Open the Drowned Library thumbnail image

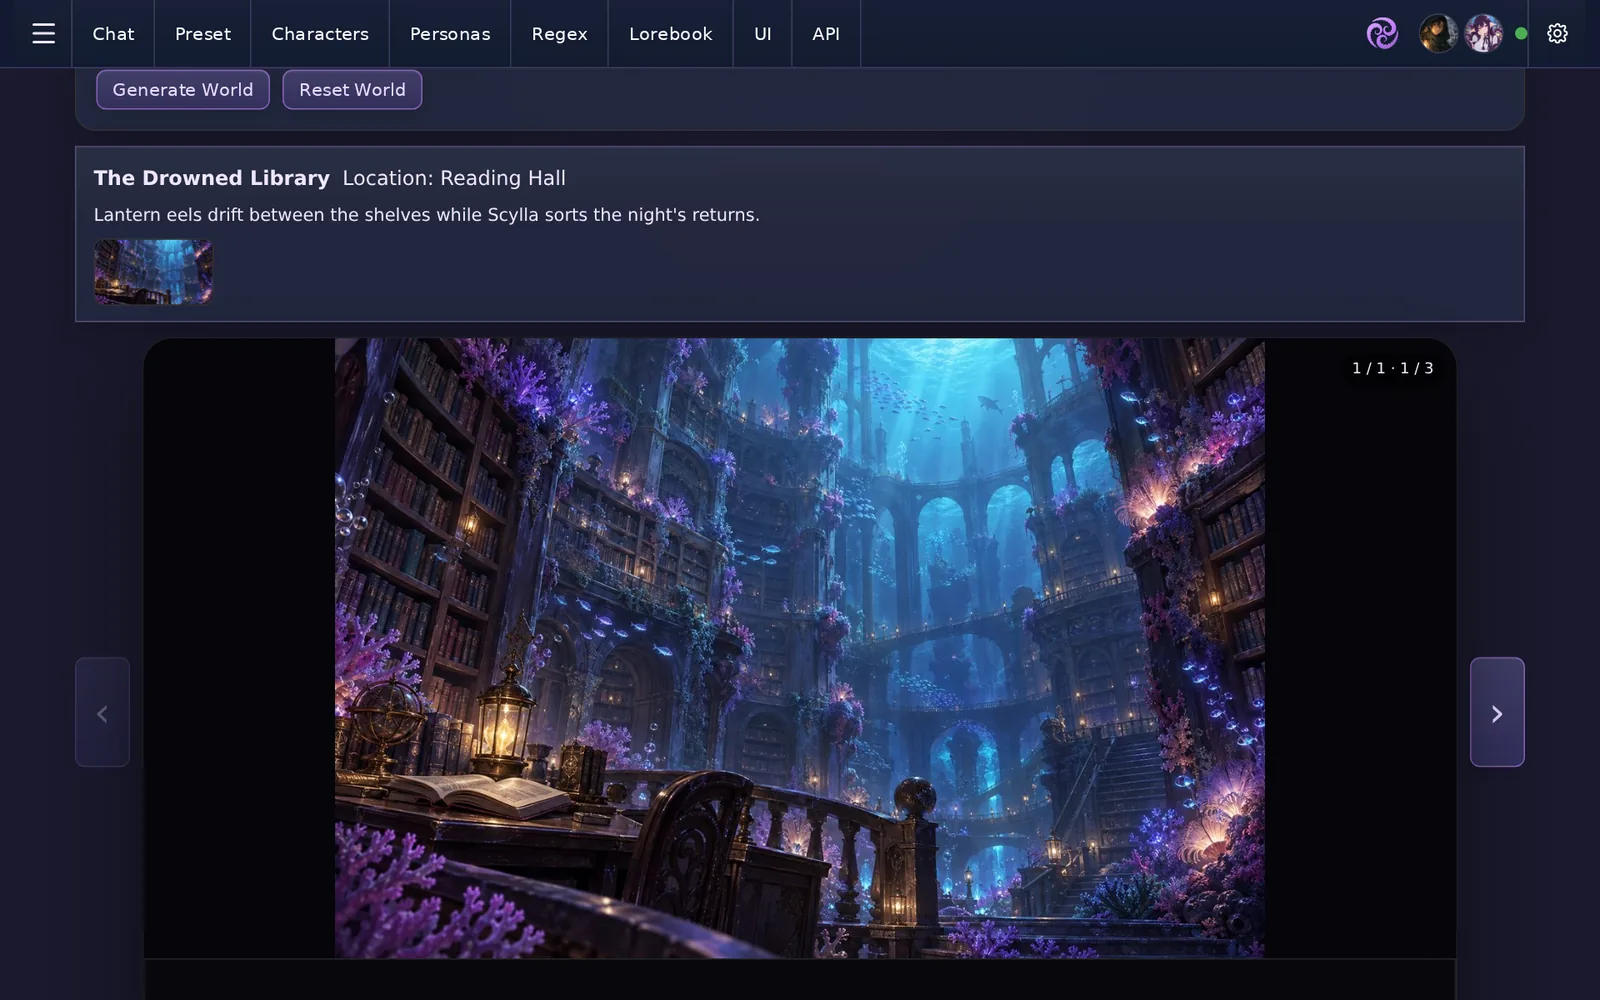click(153, 271)
